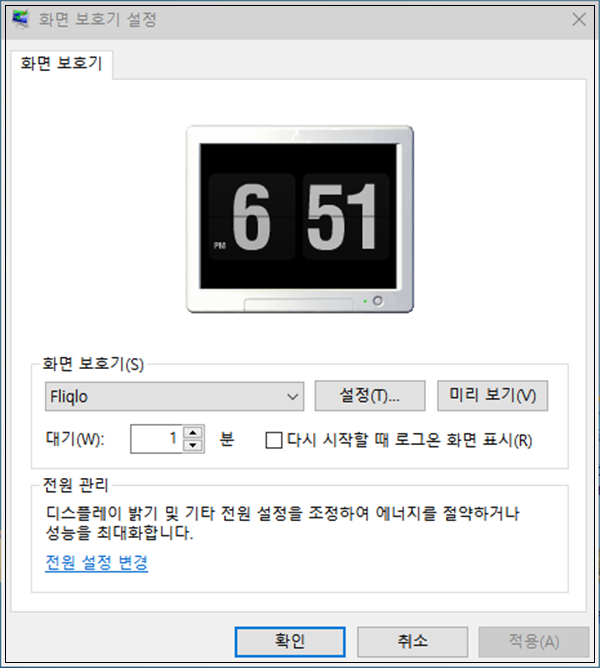Click the minute digits 51 in preview
Image resolution: width=600 pixels, height=668 pixels.
pos(341,216)
